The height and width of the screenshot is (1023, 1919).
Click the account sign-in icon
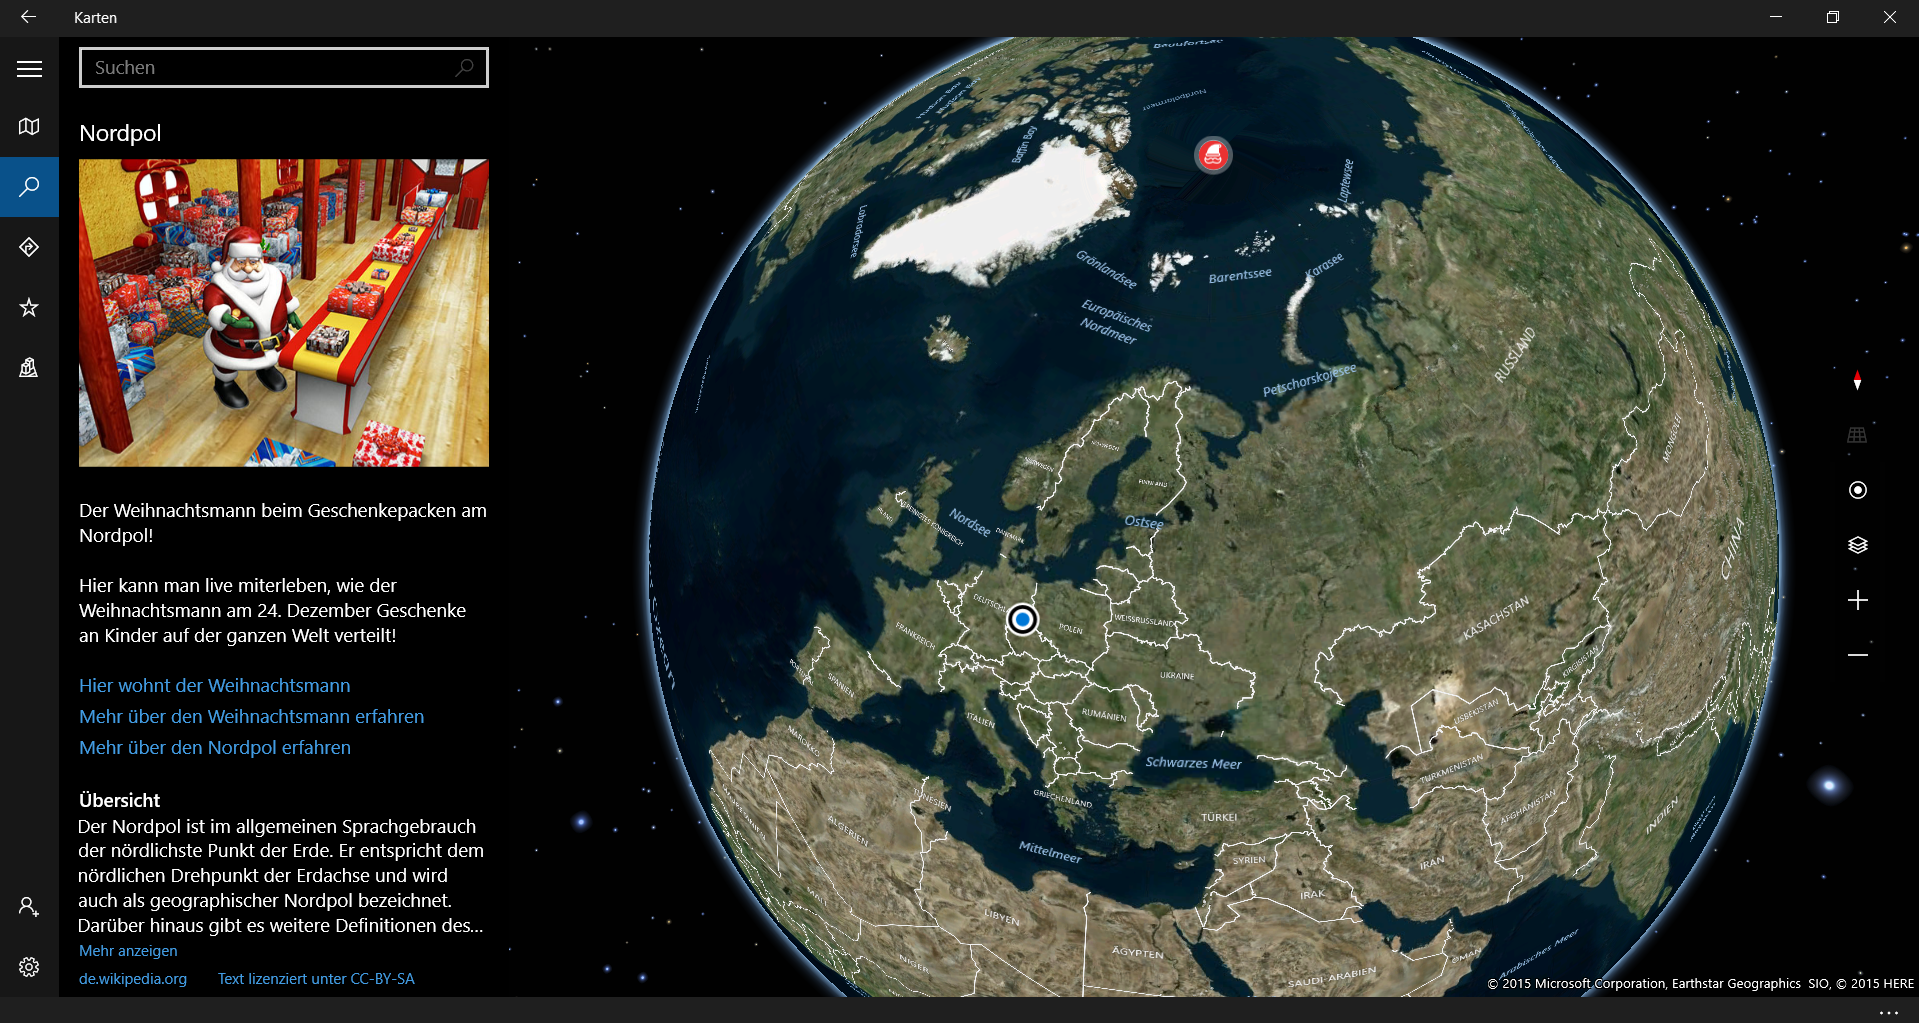click(29, 907)
